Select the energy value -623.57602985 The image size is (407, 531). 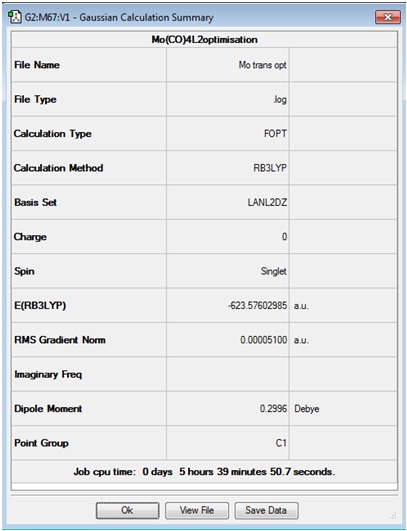point(257,305)
